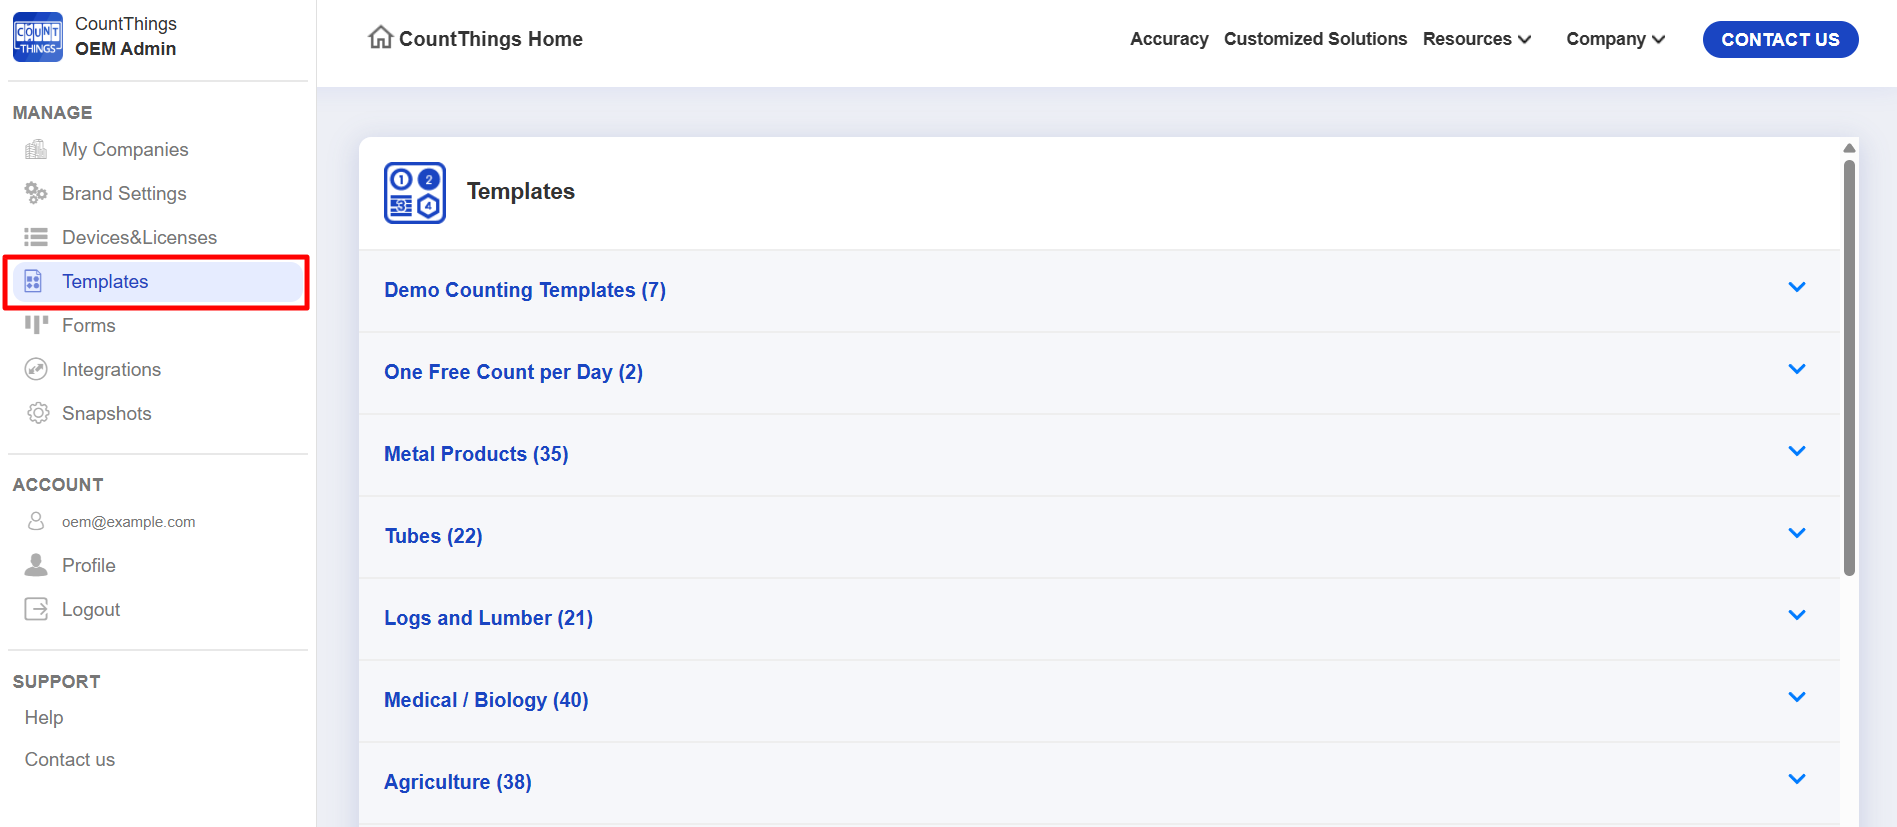Click the Snapshots gear icon

coord(37,413)
